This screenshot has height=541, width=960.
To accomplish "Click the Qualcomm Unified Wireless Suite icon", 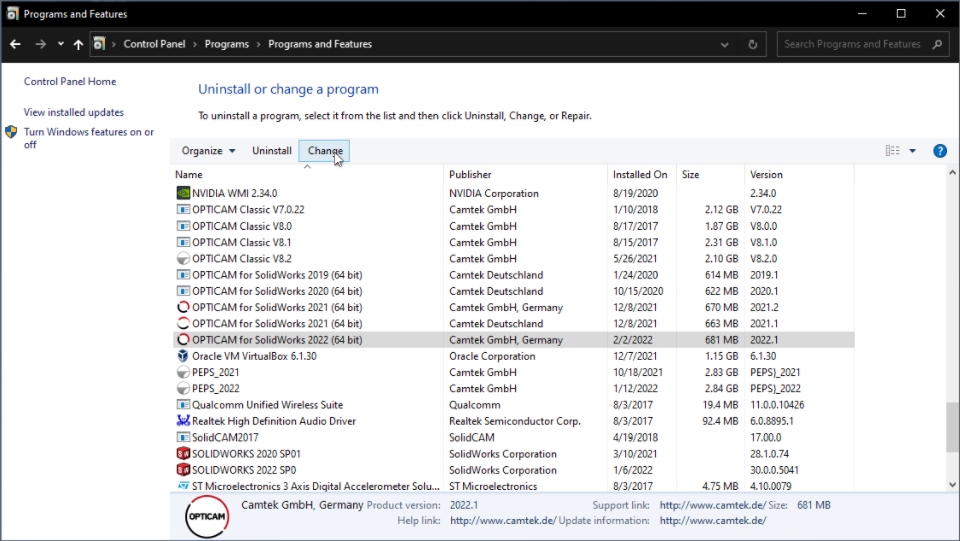I will [183, 405].
